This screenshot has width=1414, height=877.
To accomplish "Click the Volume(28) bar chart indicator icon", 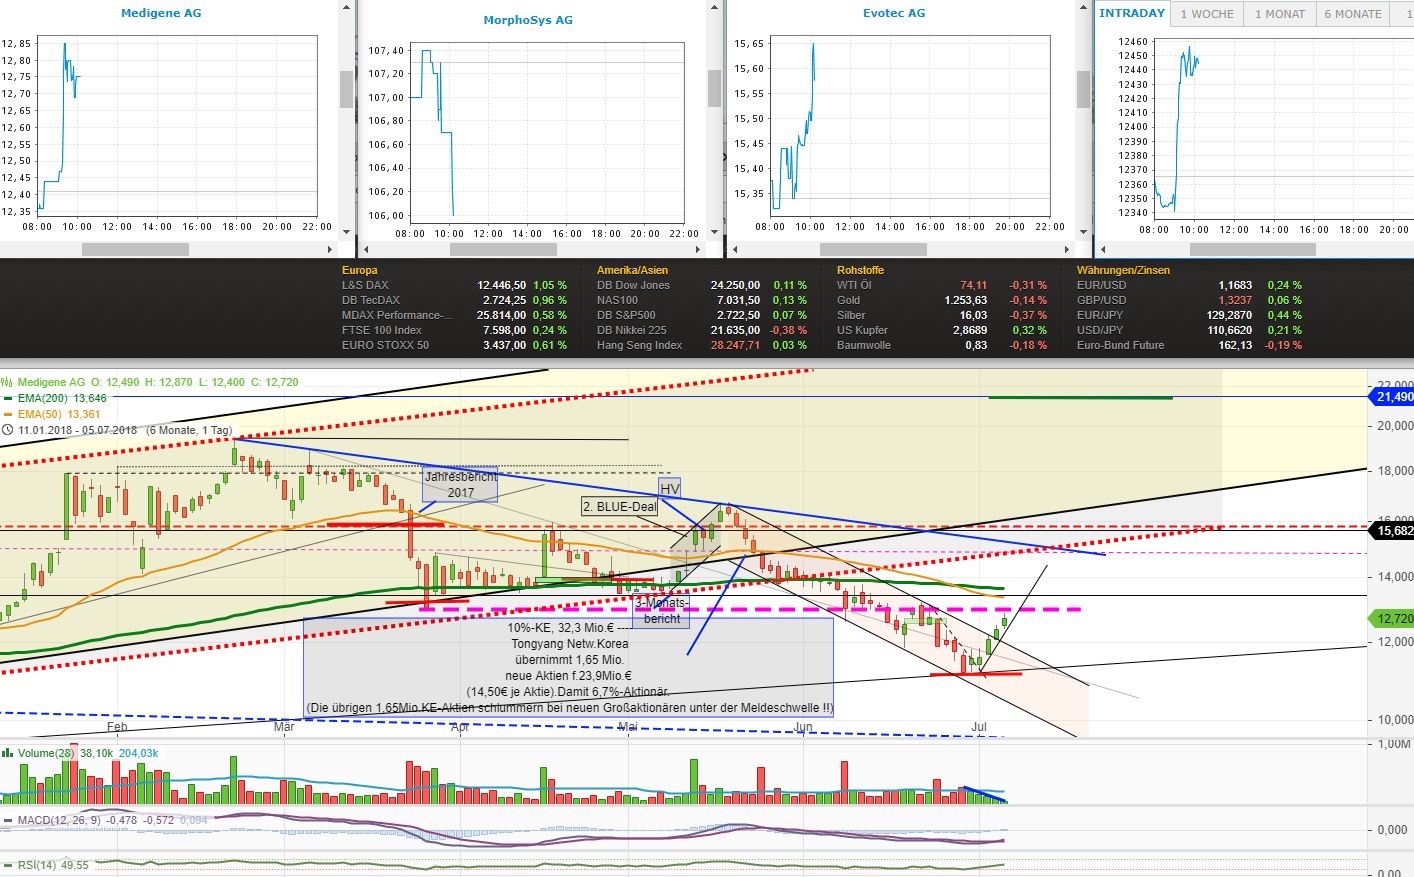I will pos(6,753).
